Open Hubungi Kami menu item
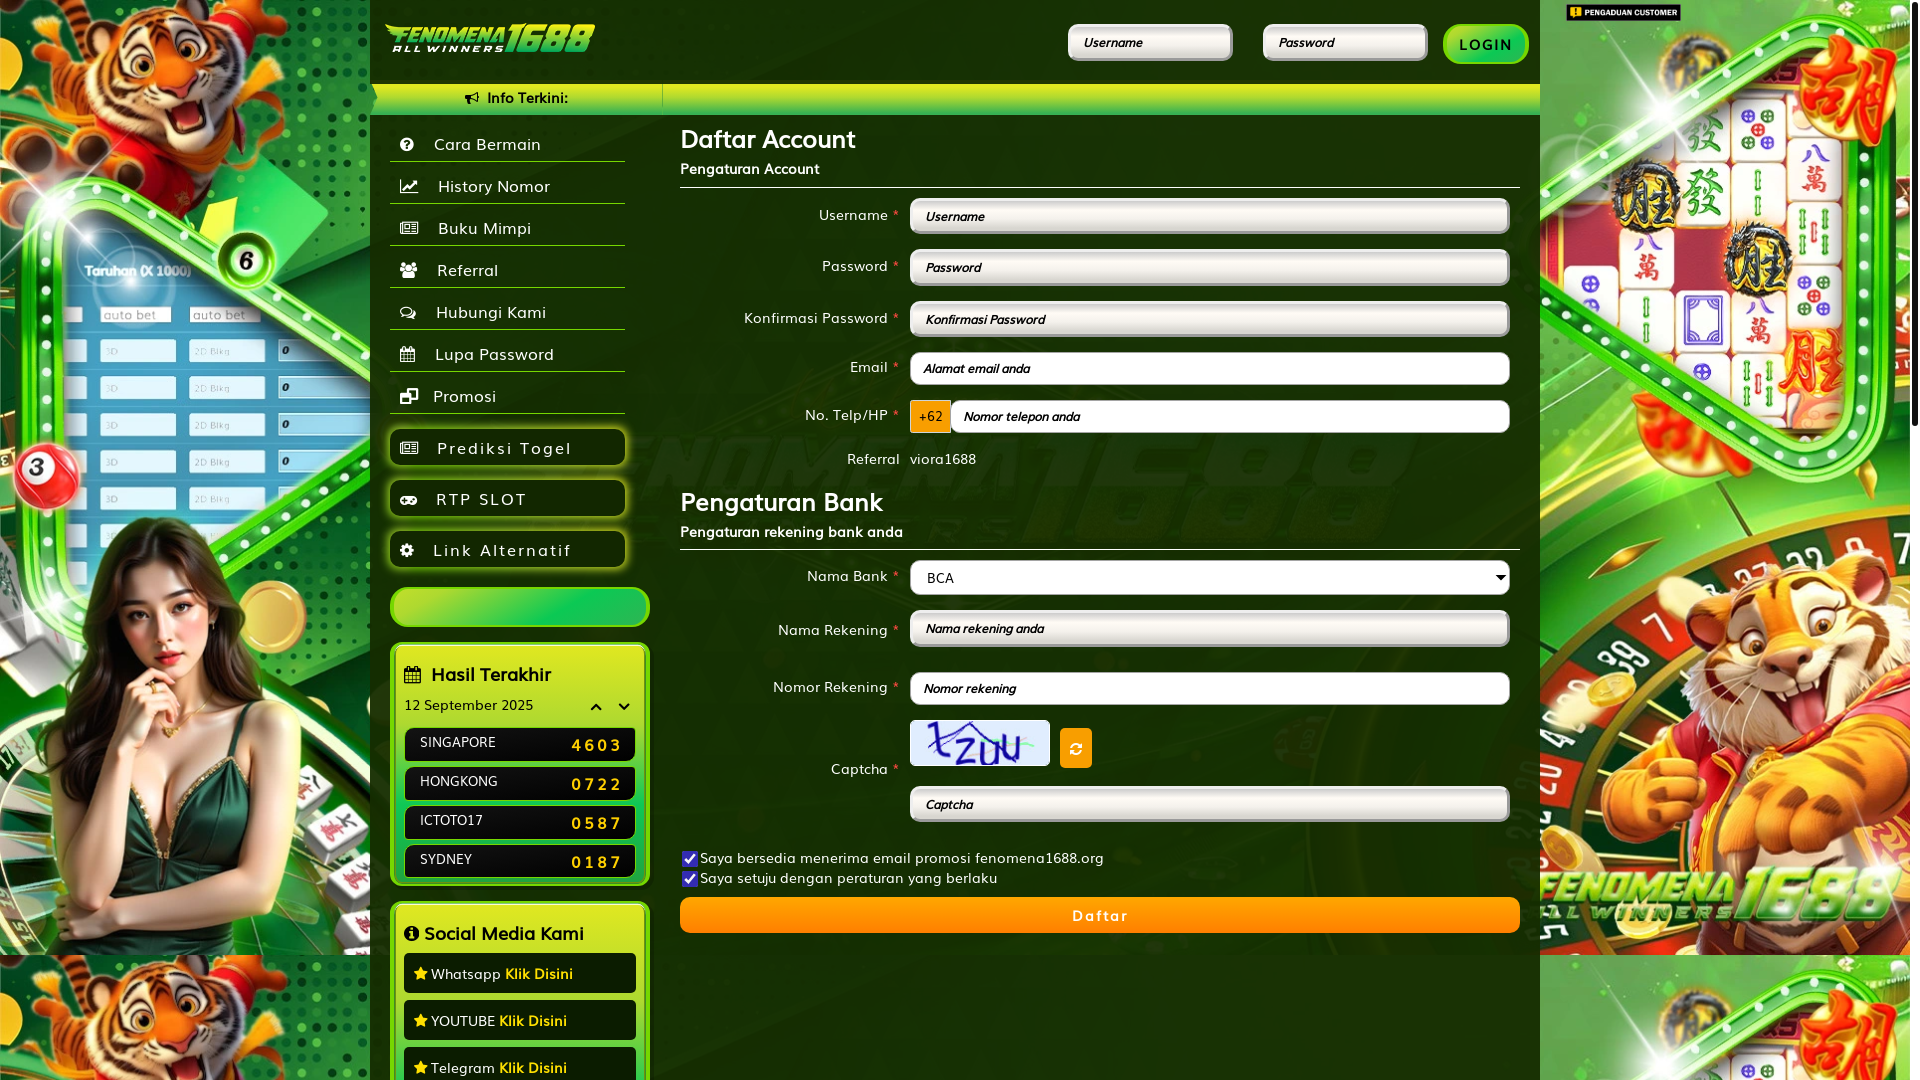Screen dimensions: 1920x1080 click(x=507, y=312)
